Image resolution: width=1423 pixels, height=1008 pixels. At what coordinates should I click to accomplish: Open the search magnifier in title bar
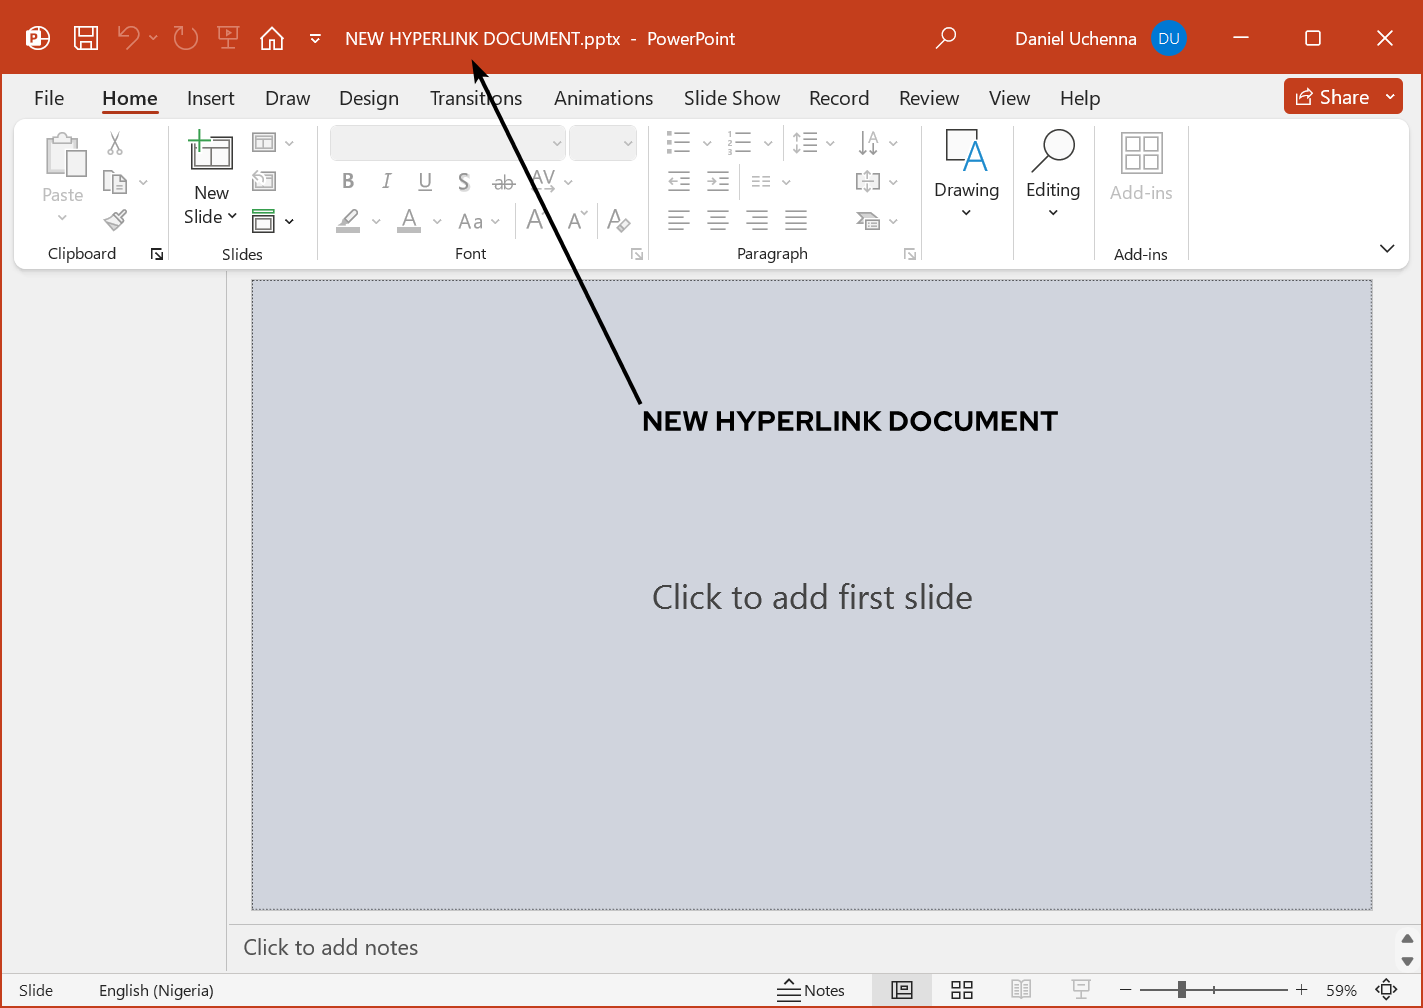[x=945, y=39]
